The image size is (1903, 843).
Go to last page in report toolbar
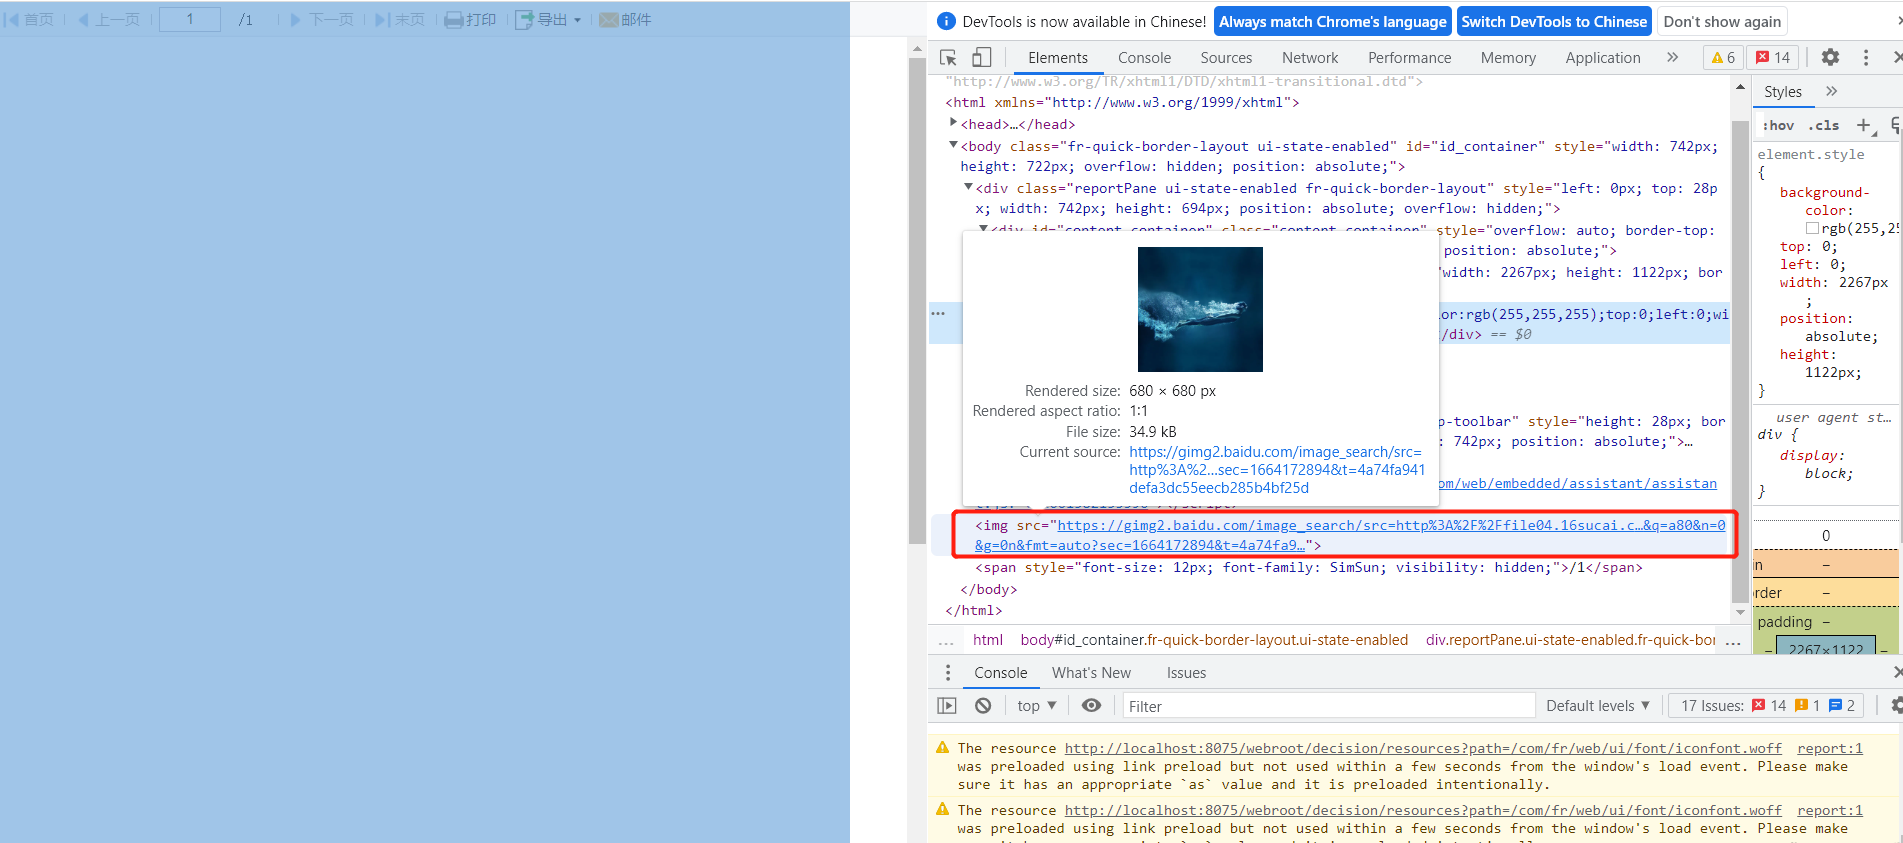click(x=399, y=19)
